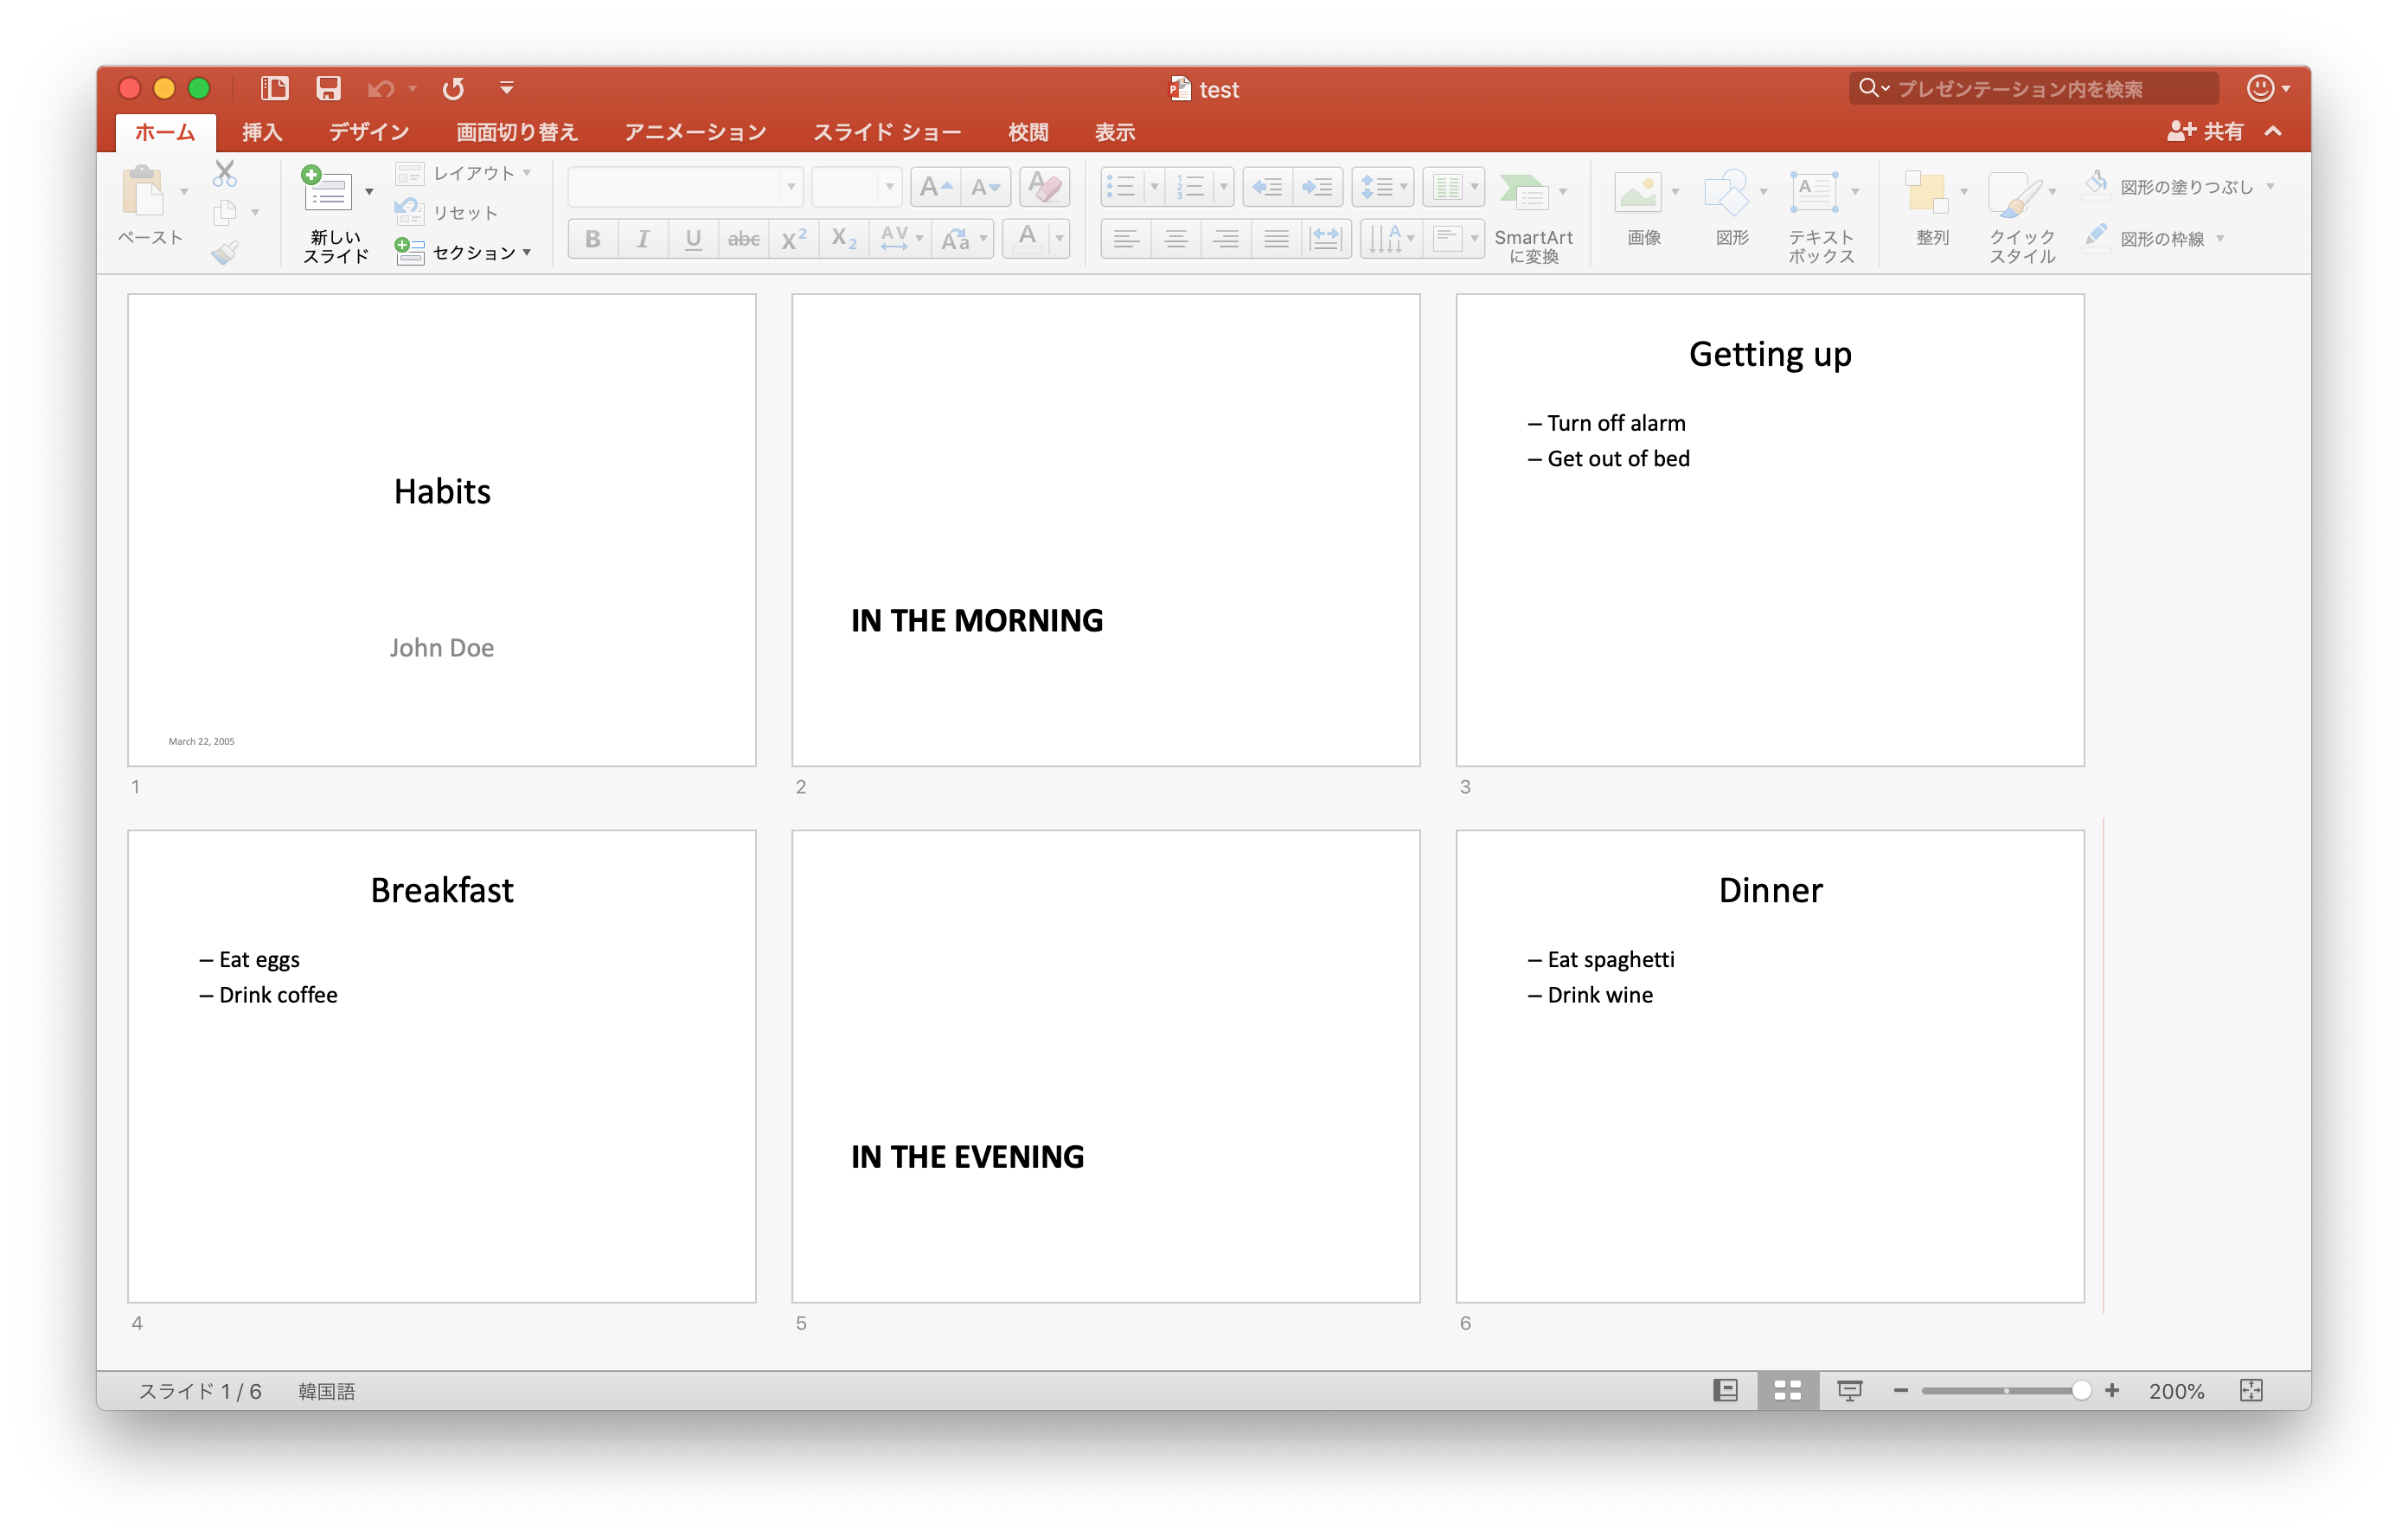Click the Share button

(x=2206, y=131)
